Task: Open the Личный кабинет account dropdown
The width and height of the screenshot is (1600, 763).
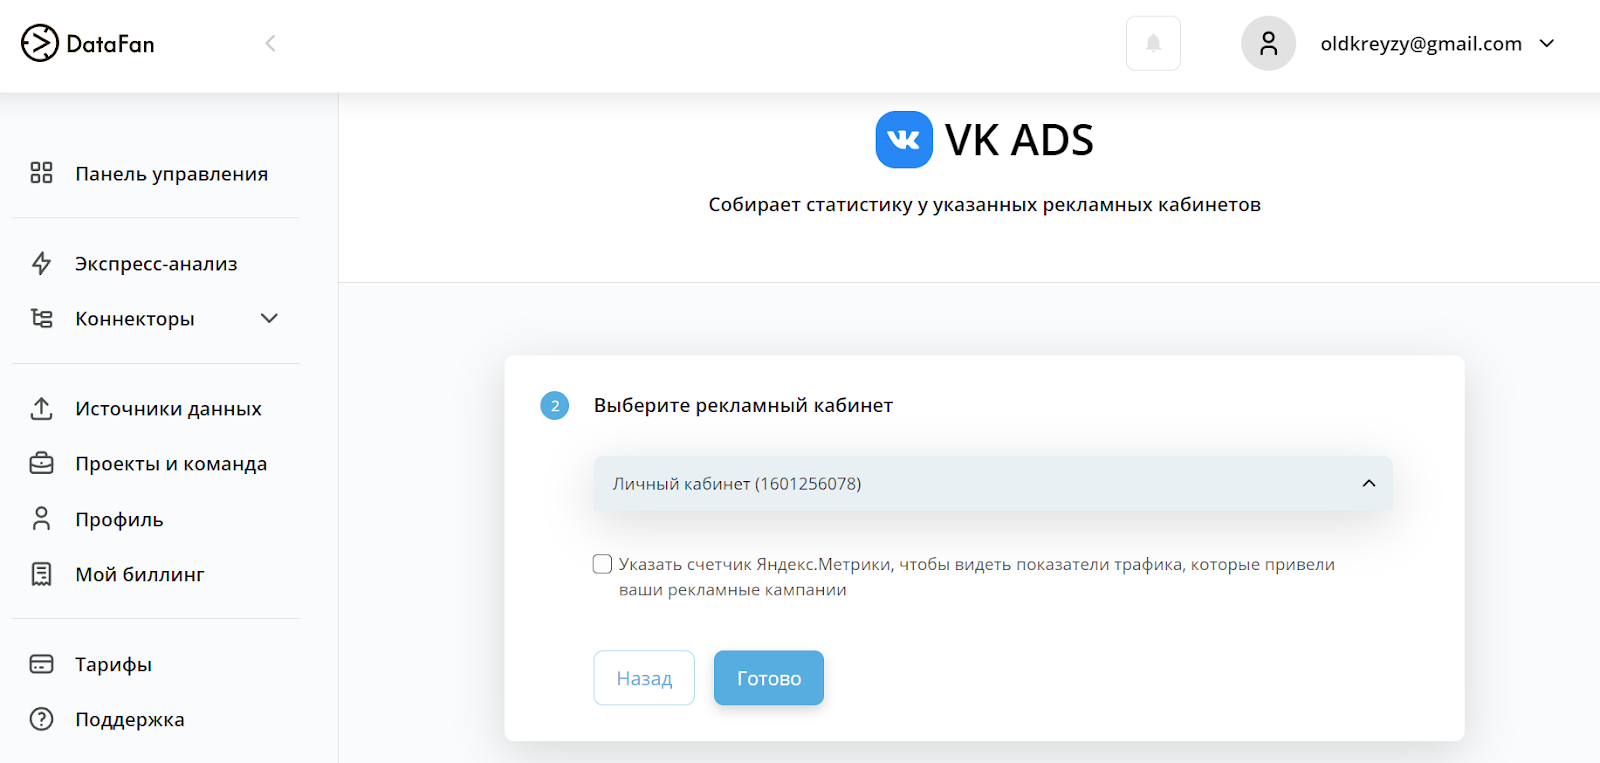Action: 992,484
